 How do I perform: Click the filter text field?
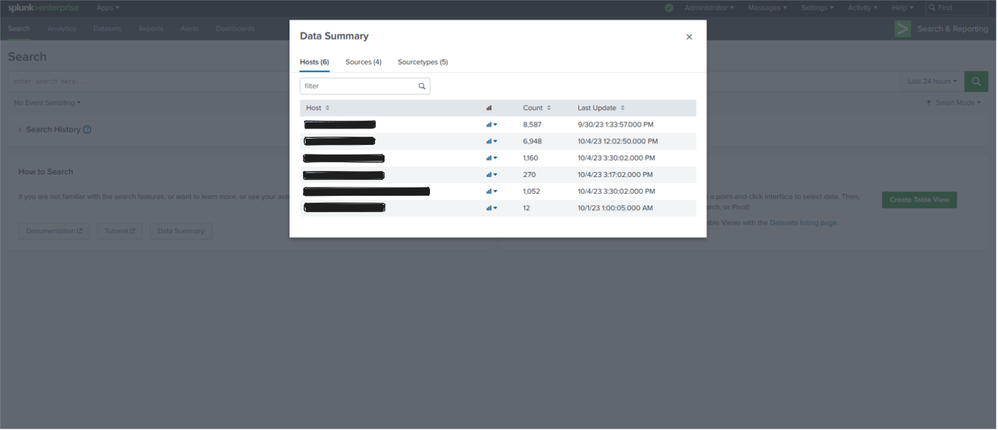(x=358, y=86)
